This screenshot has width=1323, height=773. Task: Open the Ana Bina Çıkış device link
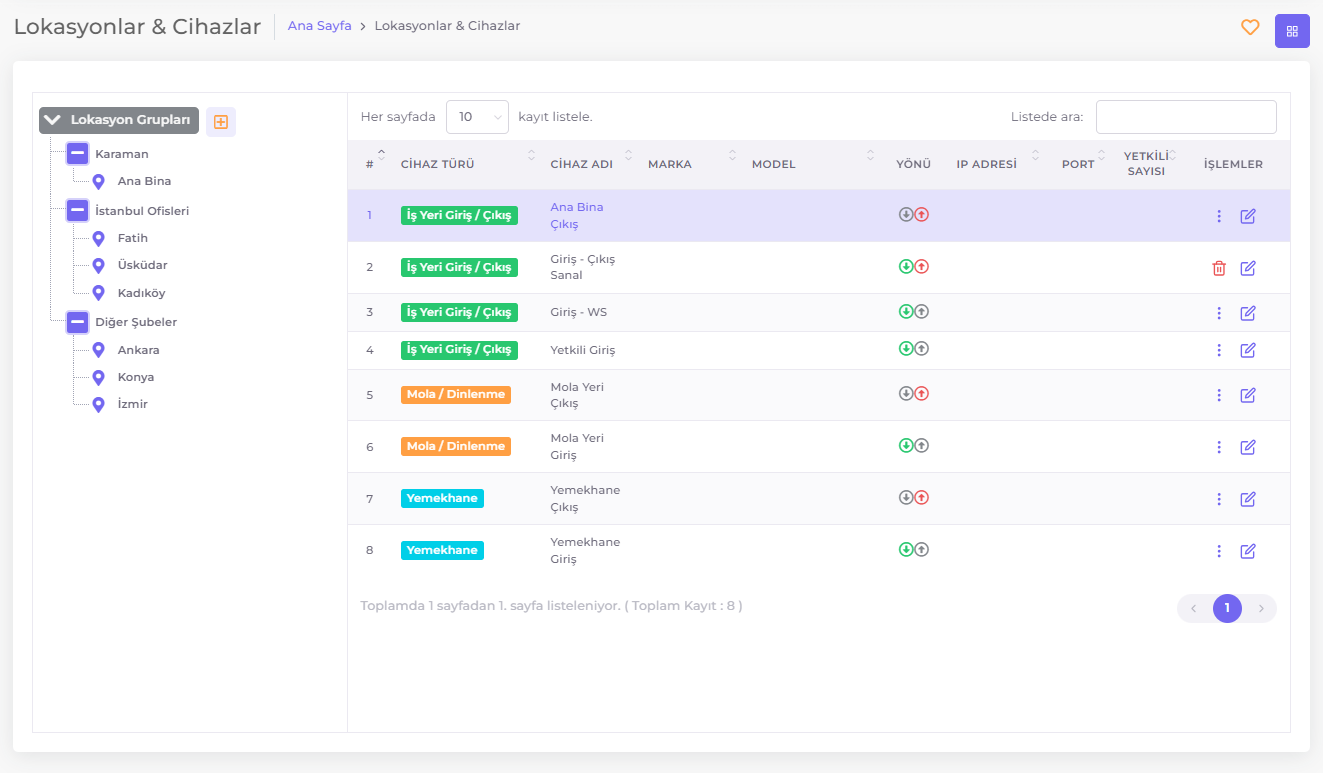pyautogui.click(x=577, y=216)
